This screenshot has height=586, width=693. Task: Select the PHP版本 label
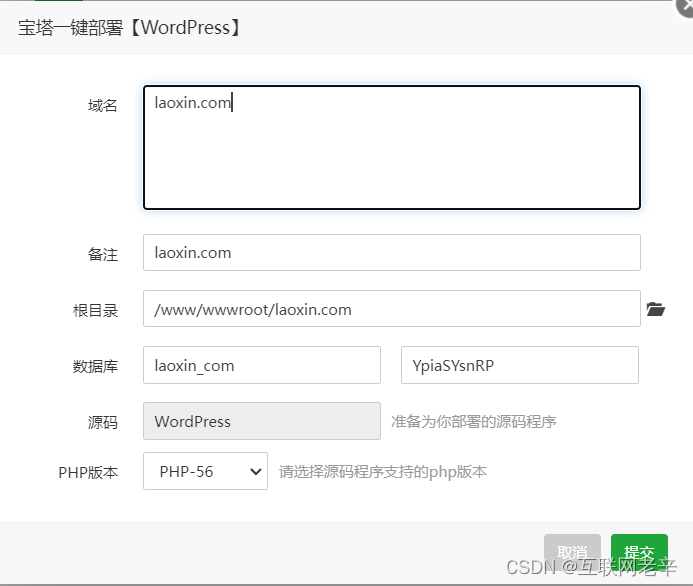[x=88, y=472]
